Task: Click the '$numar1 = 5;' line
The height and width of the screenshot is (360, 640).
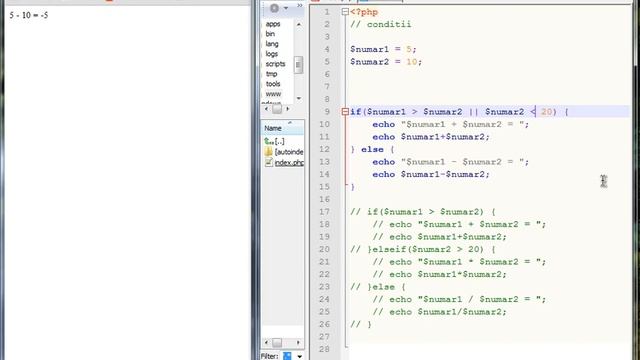Action: pos(383,49)
